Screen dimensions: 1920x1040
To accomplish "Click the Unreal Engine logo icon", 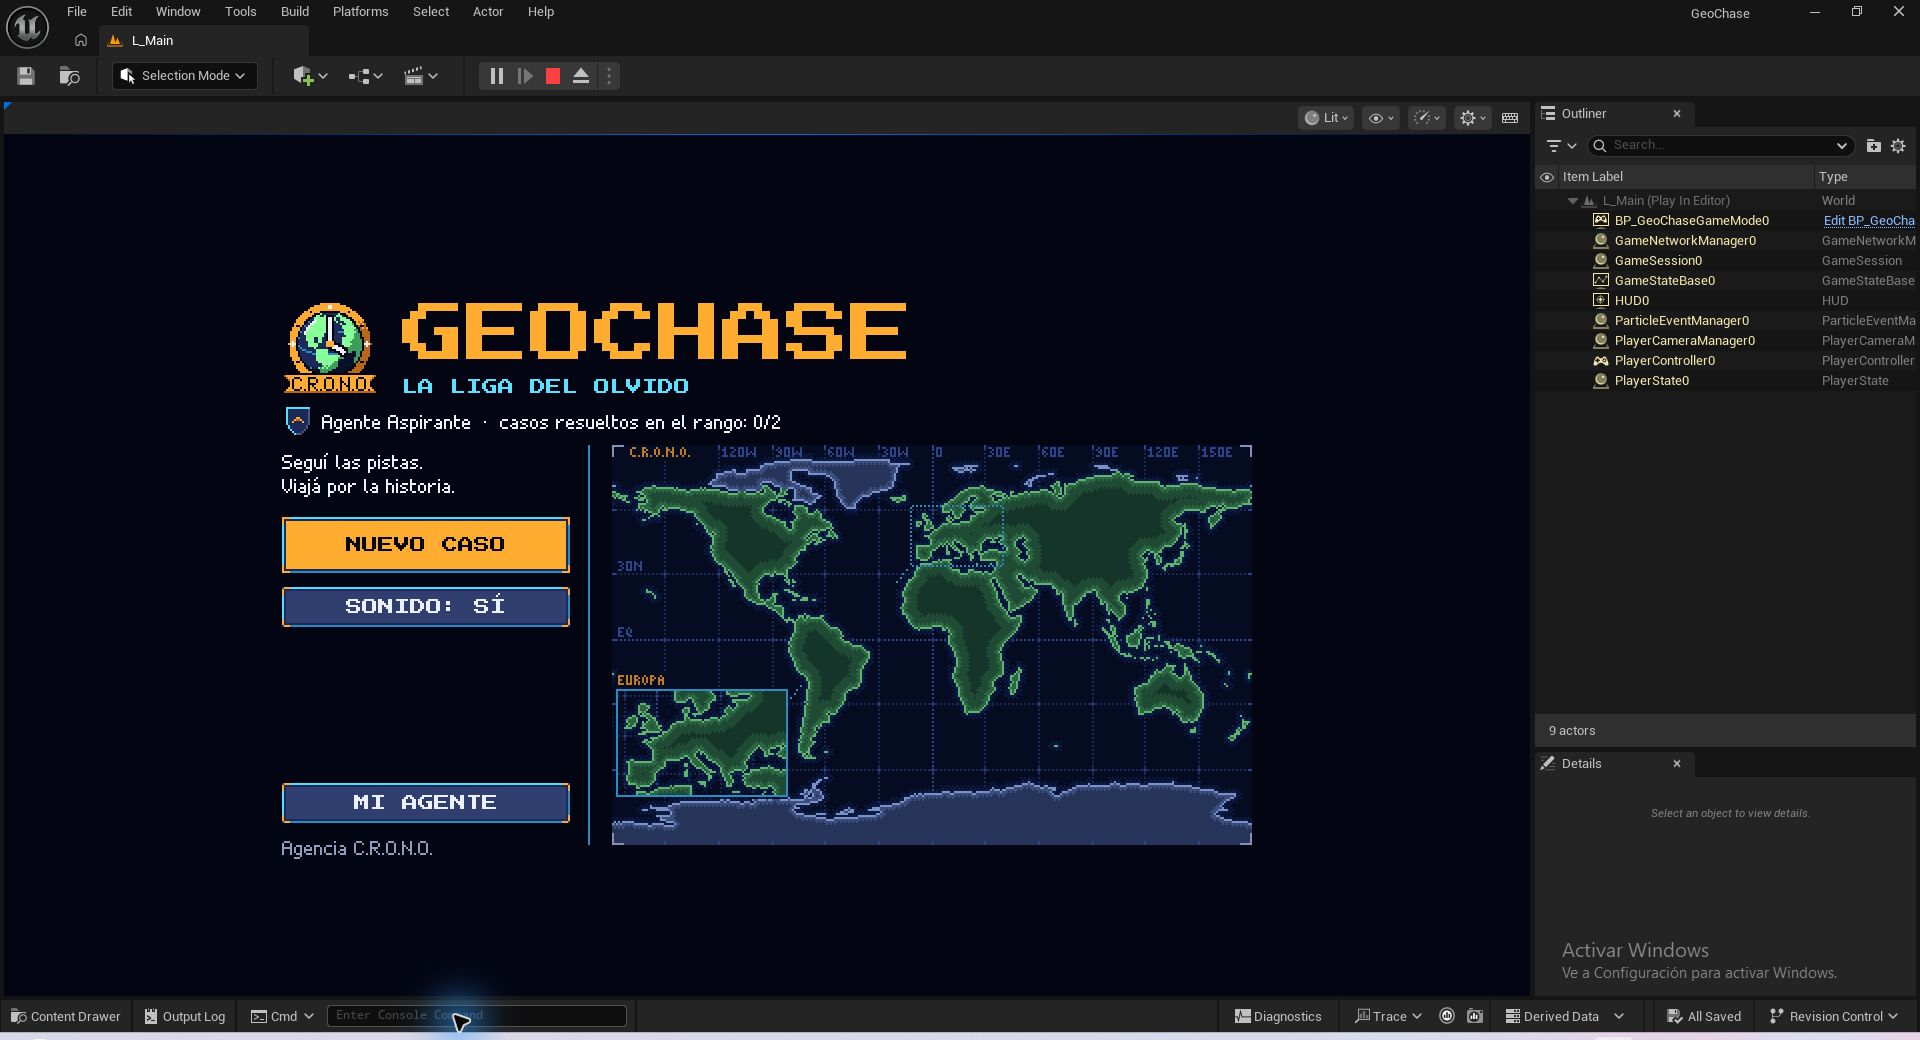I will coord(27,27).
